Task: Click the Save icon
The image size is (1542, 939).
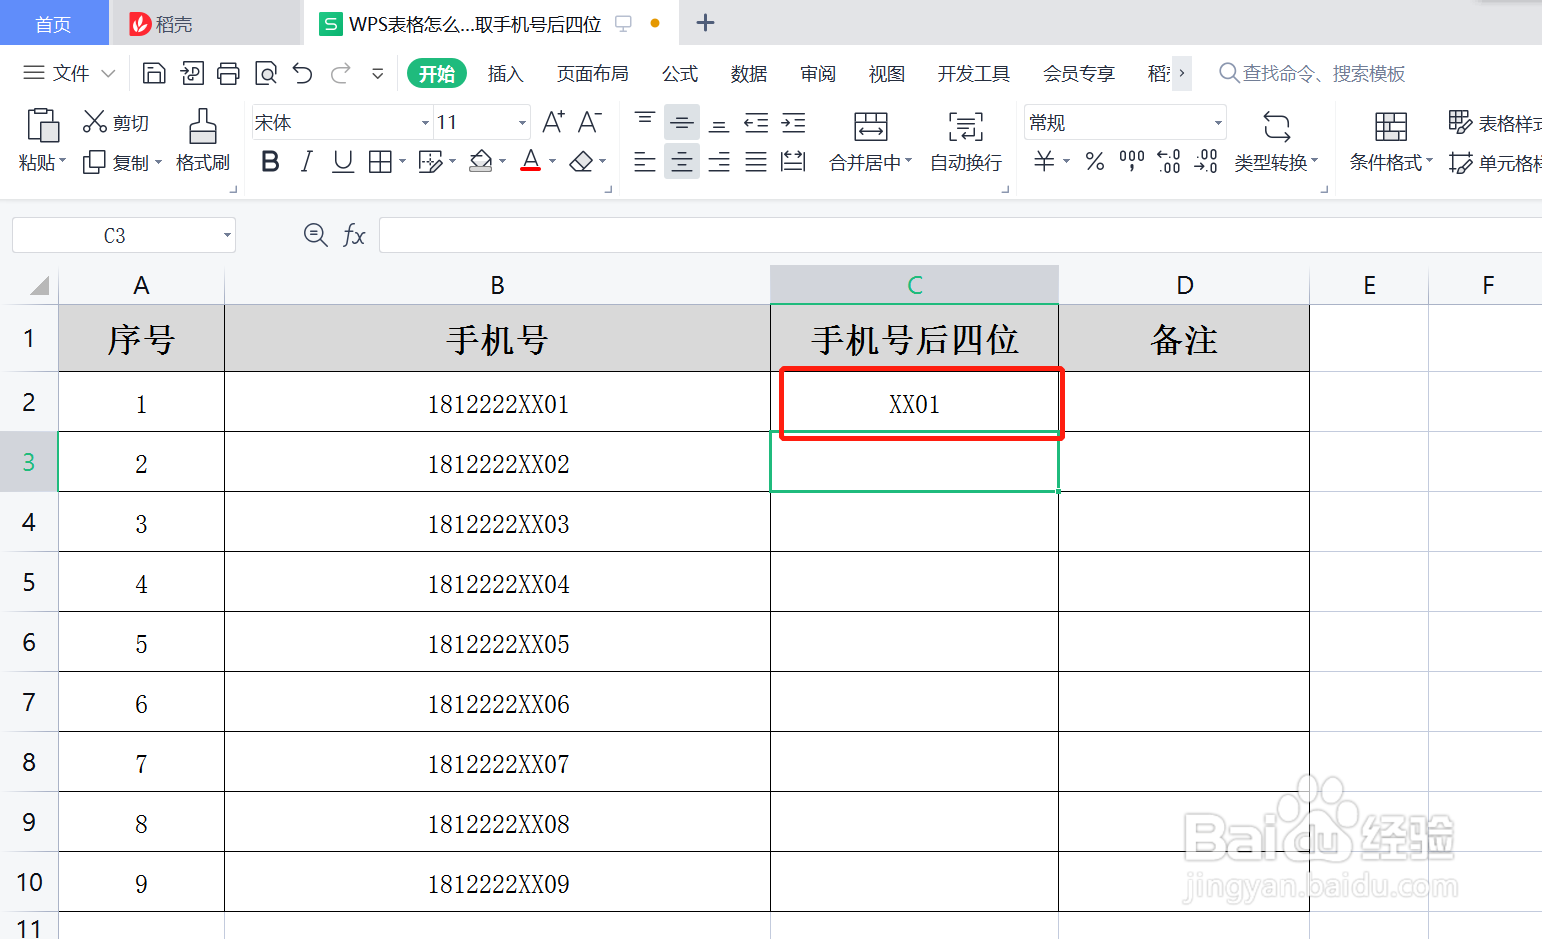Action: click(153, 73)
